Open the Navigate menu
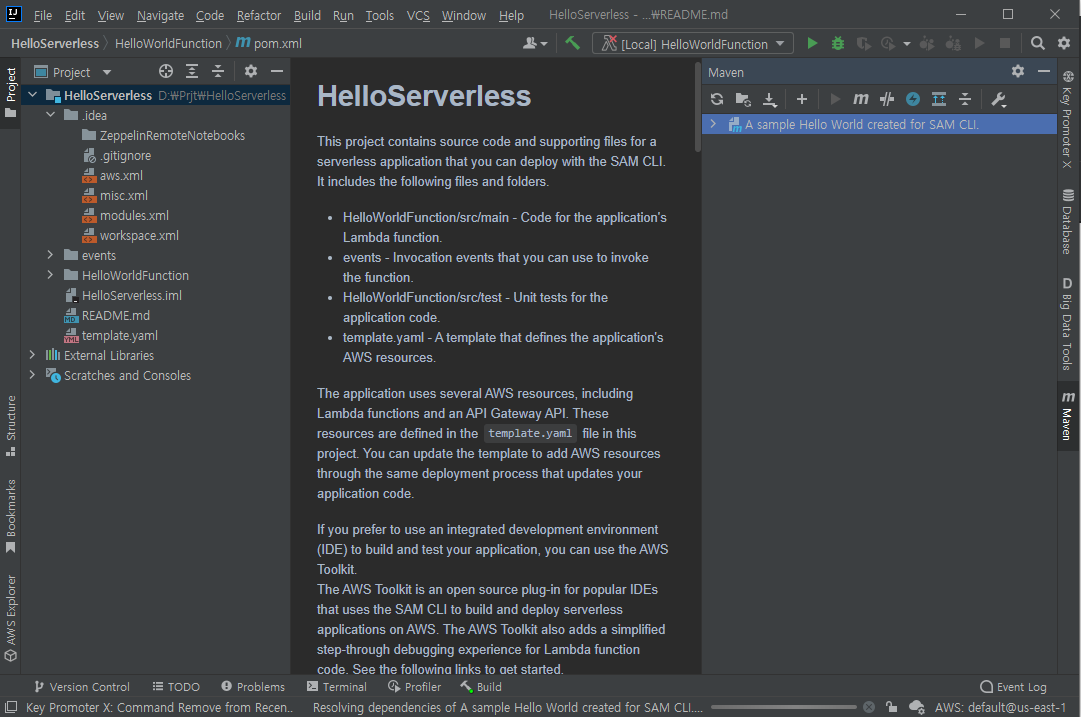This screenshot has height=717, width=1081. (160, 15)
